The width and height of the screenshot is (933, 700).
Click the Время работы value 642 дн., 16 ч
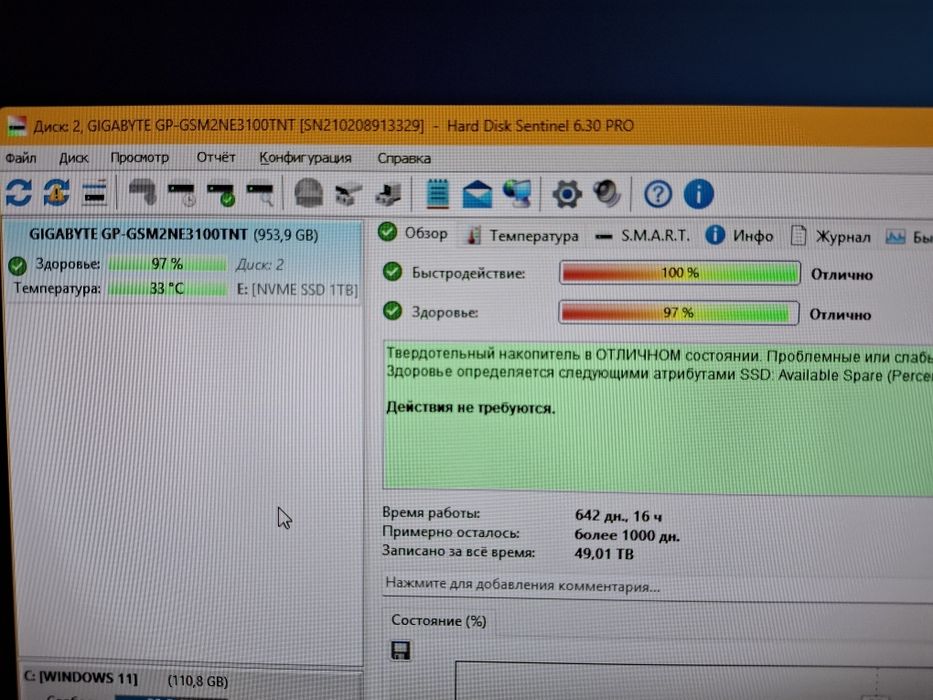coord(618,515)
